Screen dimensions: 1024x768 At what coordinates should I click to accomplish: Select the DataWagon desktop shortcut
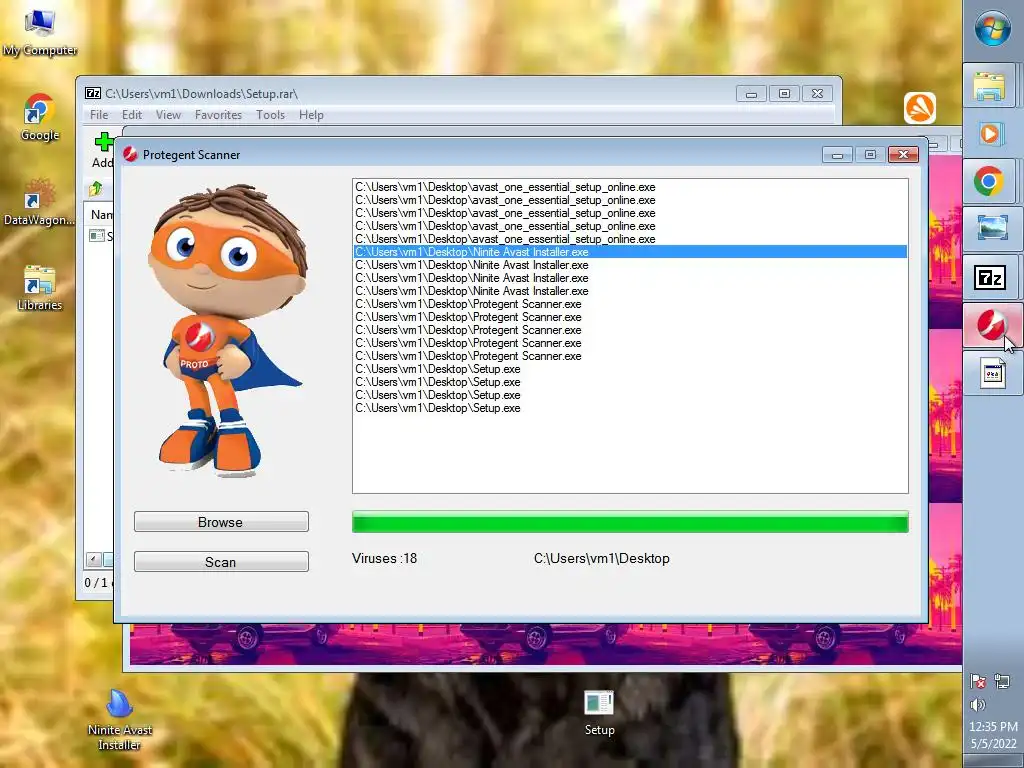tap(40, 202)
